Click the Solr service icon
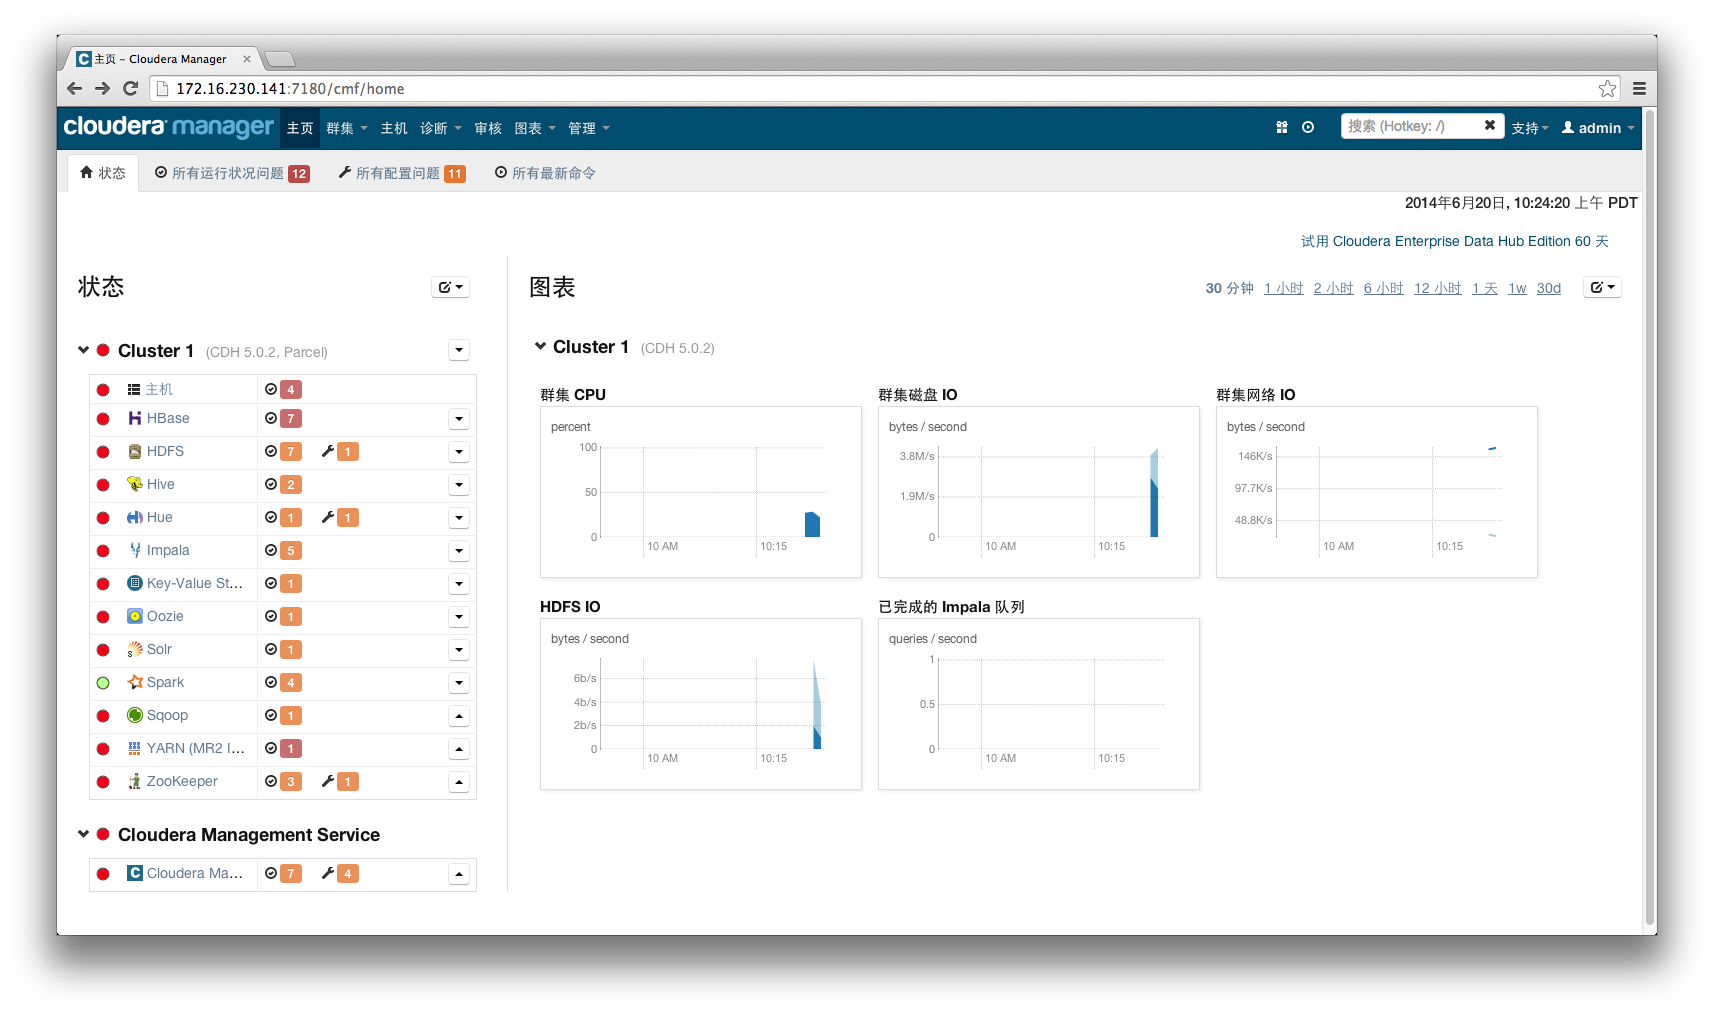The image size is (1714, 1014). tap(134, 649)
